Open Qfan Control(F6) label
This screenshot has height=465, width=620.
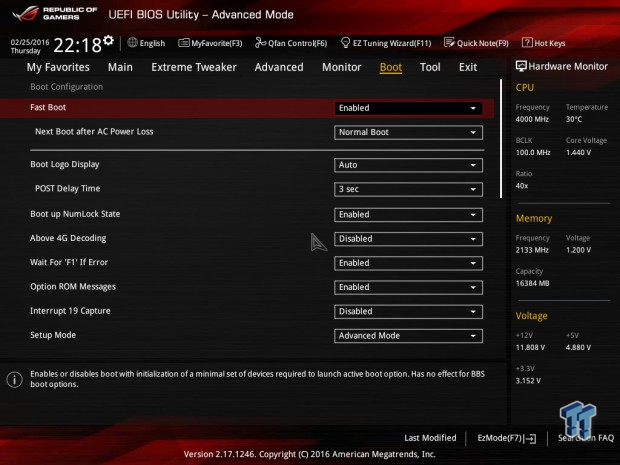(297, 43)
